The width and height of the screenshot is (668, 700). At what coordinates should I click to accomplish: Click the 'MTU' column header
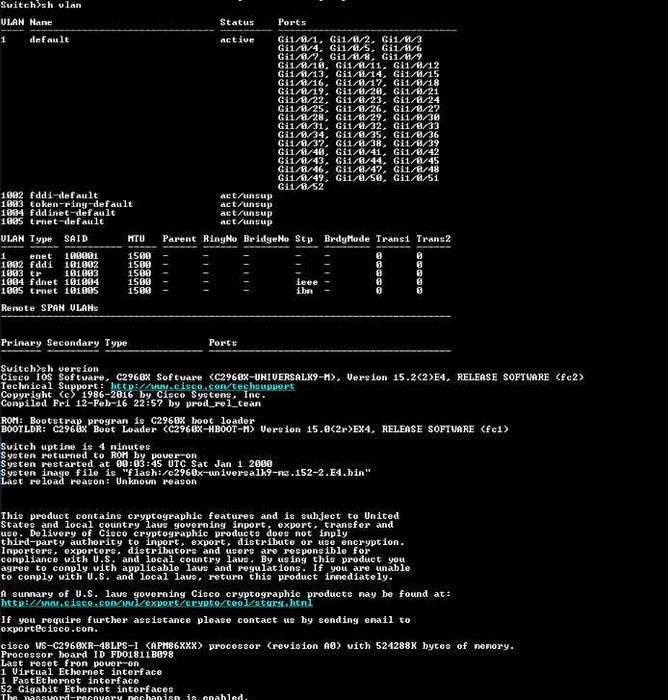136,239
